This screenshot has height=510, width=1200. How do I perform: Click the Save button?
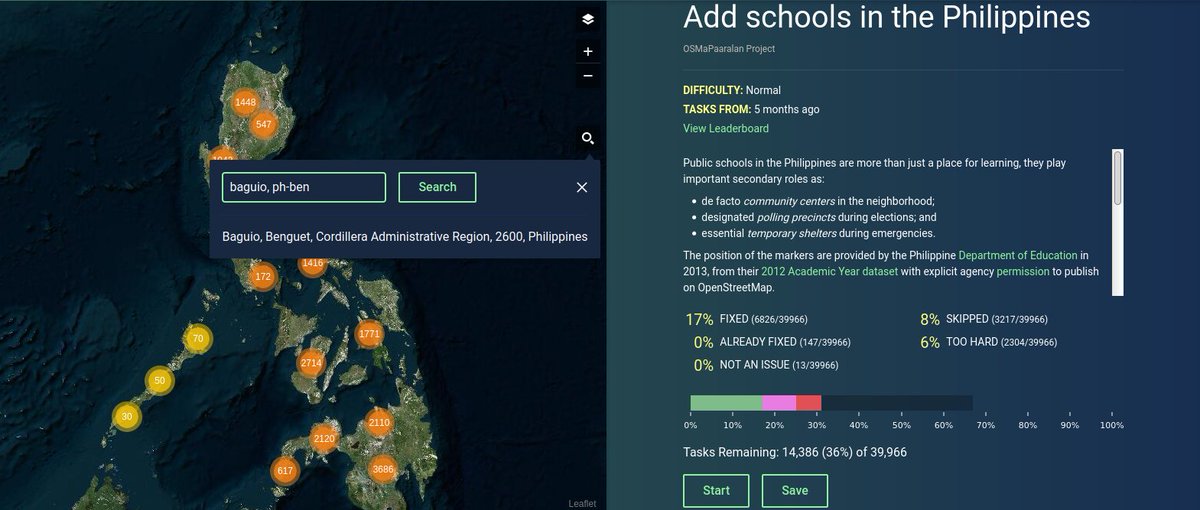(x=795, y=490)
